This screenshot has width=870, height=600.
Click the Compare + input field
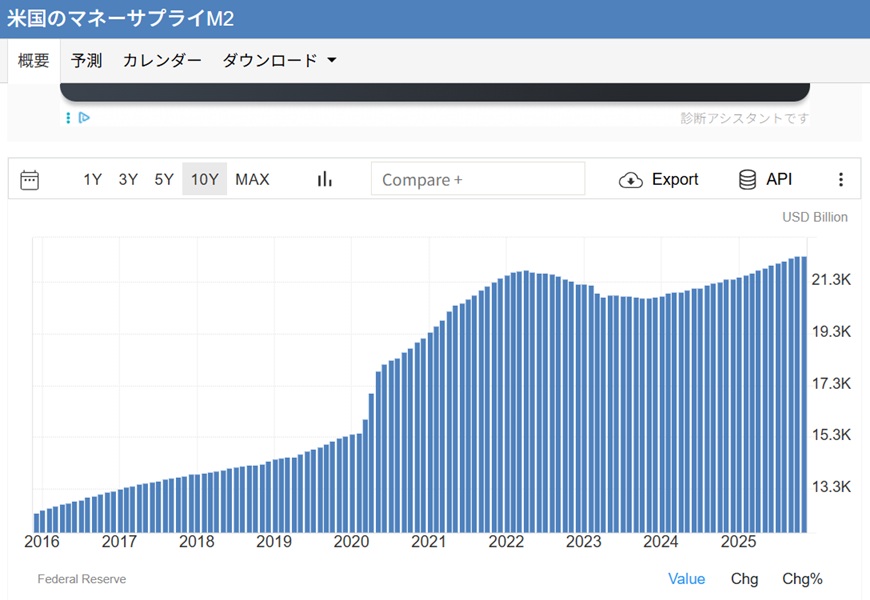[x=477, y=180]
